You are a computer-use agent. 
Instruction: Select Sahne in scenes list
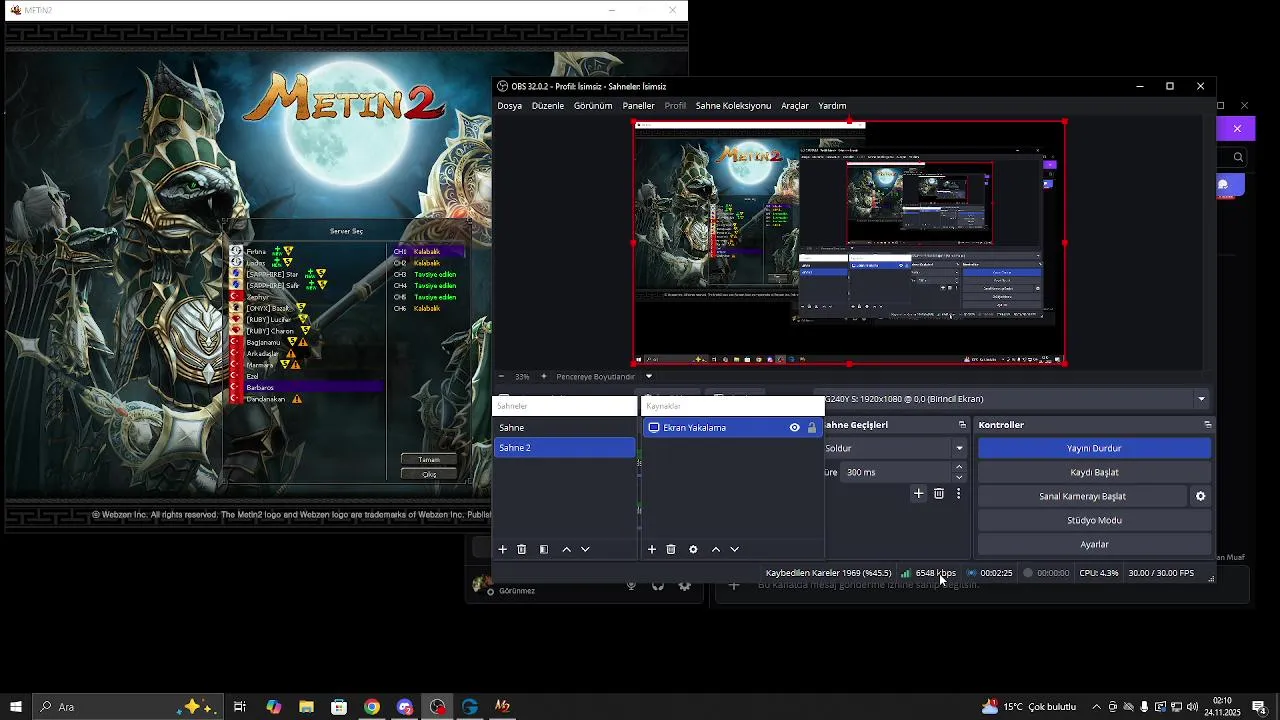coord(565,428)
